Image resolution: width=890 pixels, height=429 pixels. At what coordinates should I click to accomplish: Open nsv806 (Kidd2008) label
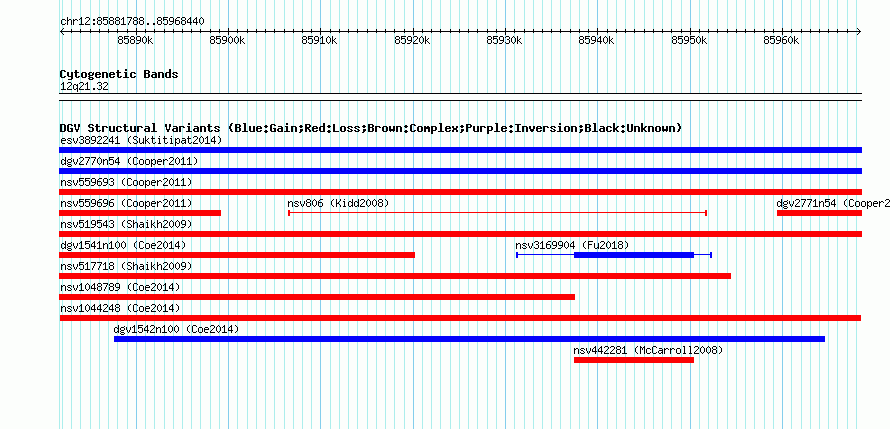[x=338, y=203]
